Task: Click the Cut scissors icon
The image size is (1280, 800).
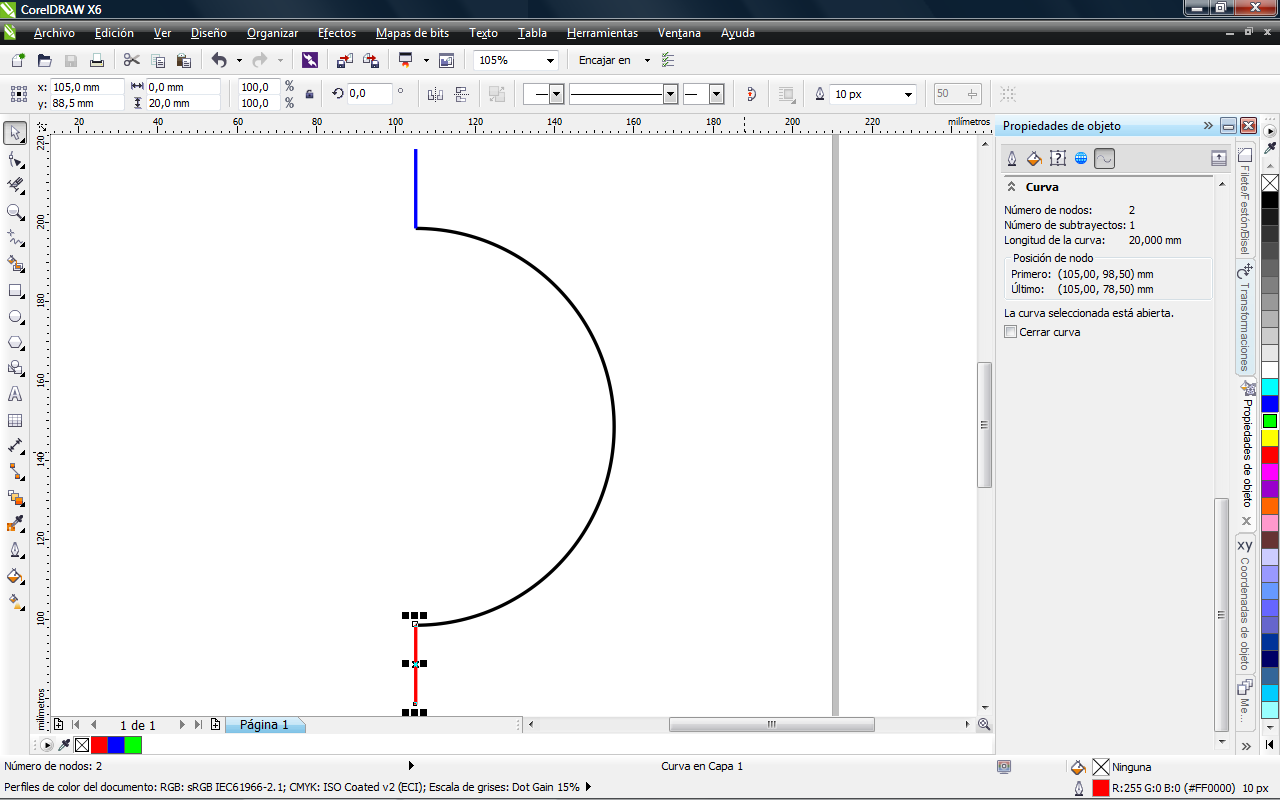Action: 131,60
